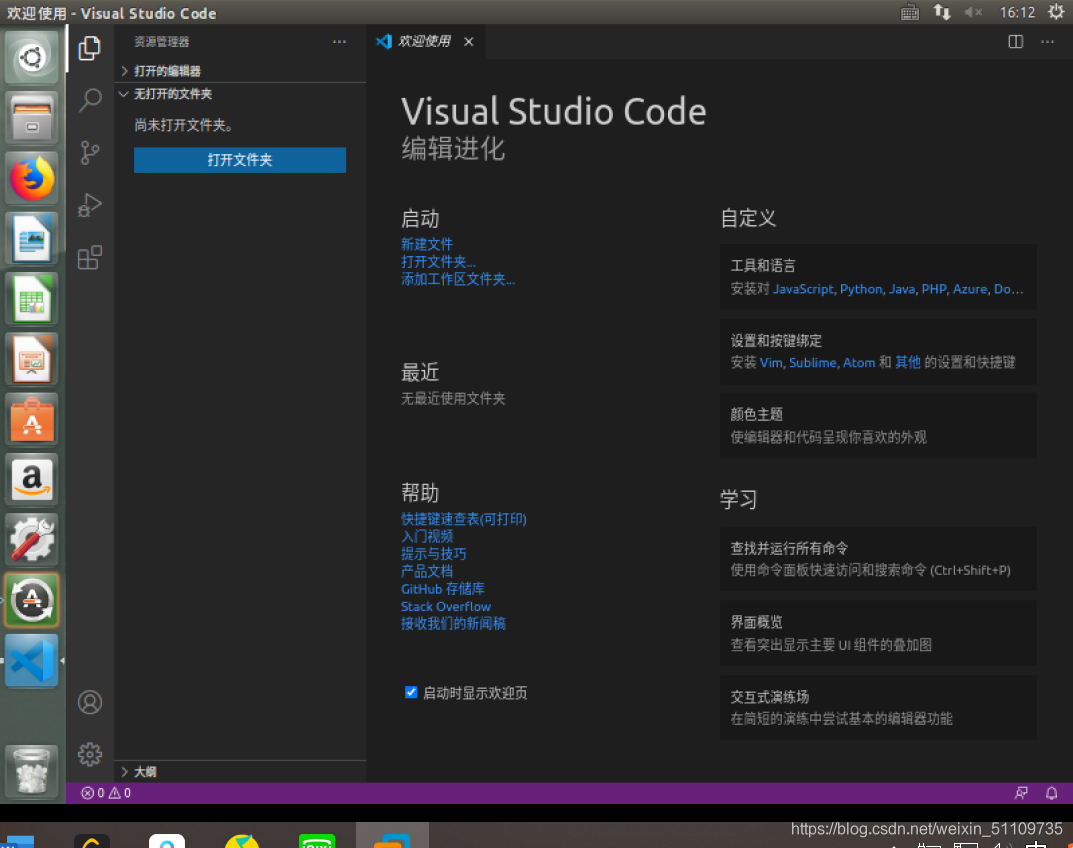
Task: Launch the Files manager from dock
Action: (x=31, y=118)
